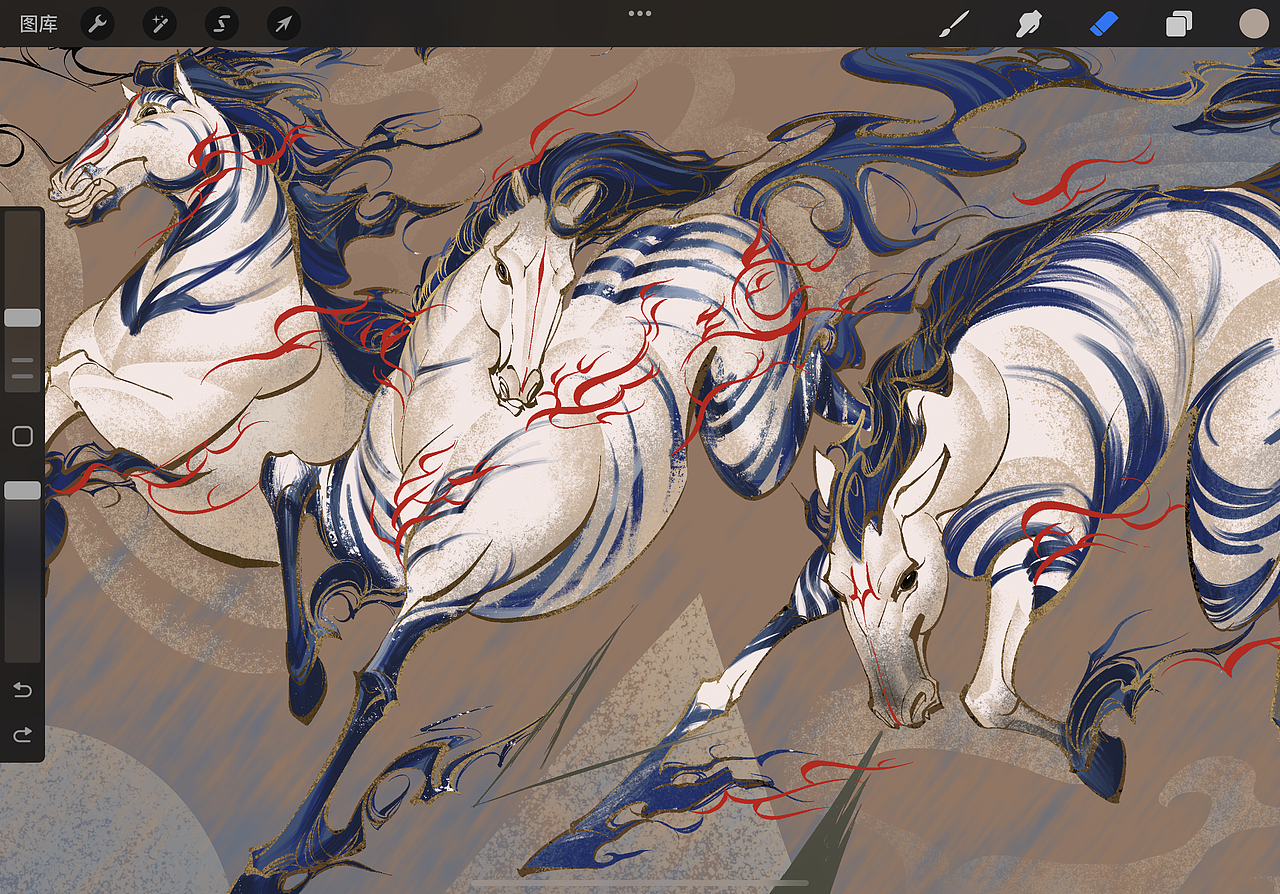The width and height of the screenshot is (1280, 894).
Task: Open the Layers panel
Action: tap(1179, 24)
